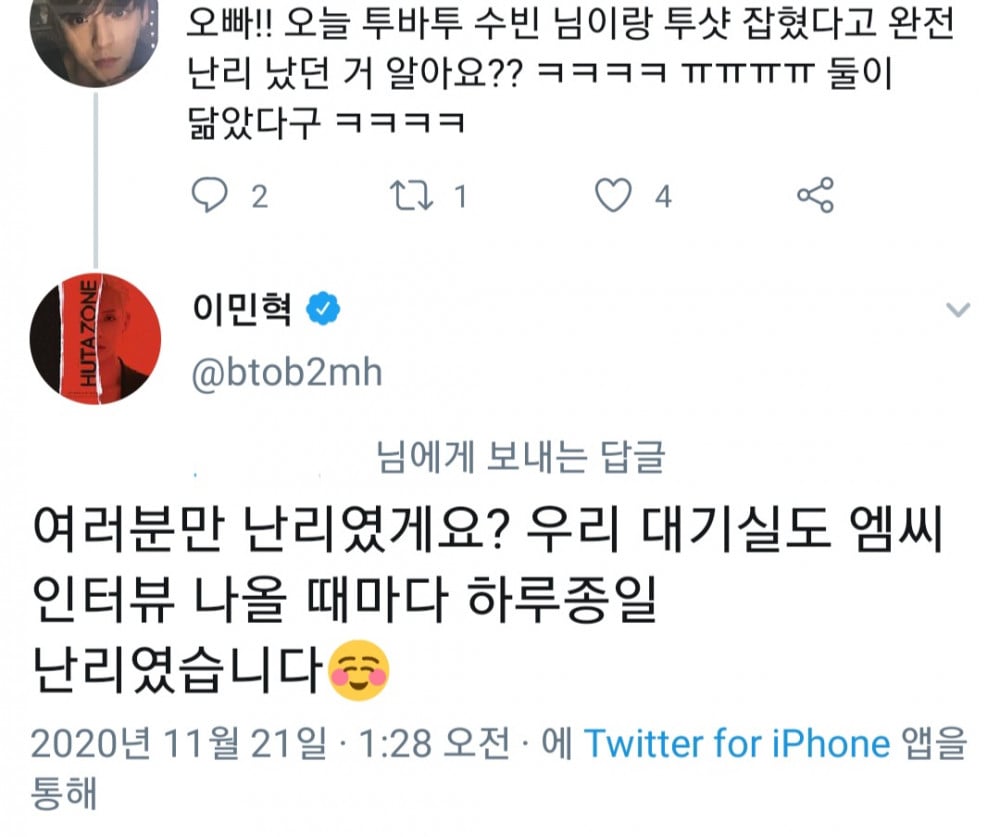The image size is (1000, 837).
Task: Click the like count 4
Action: 663,196
